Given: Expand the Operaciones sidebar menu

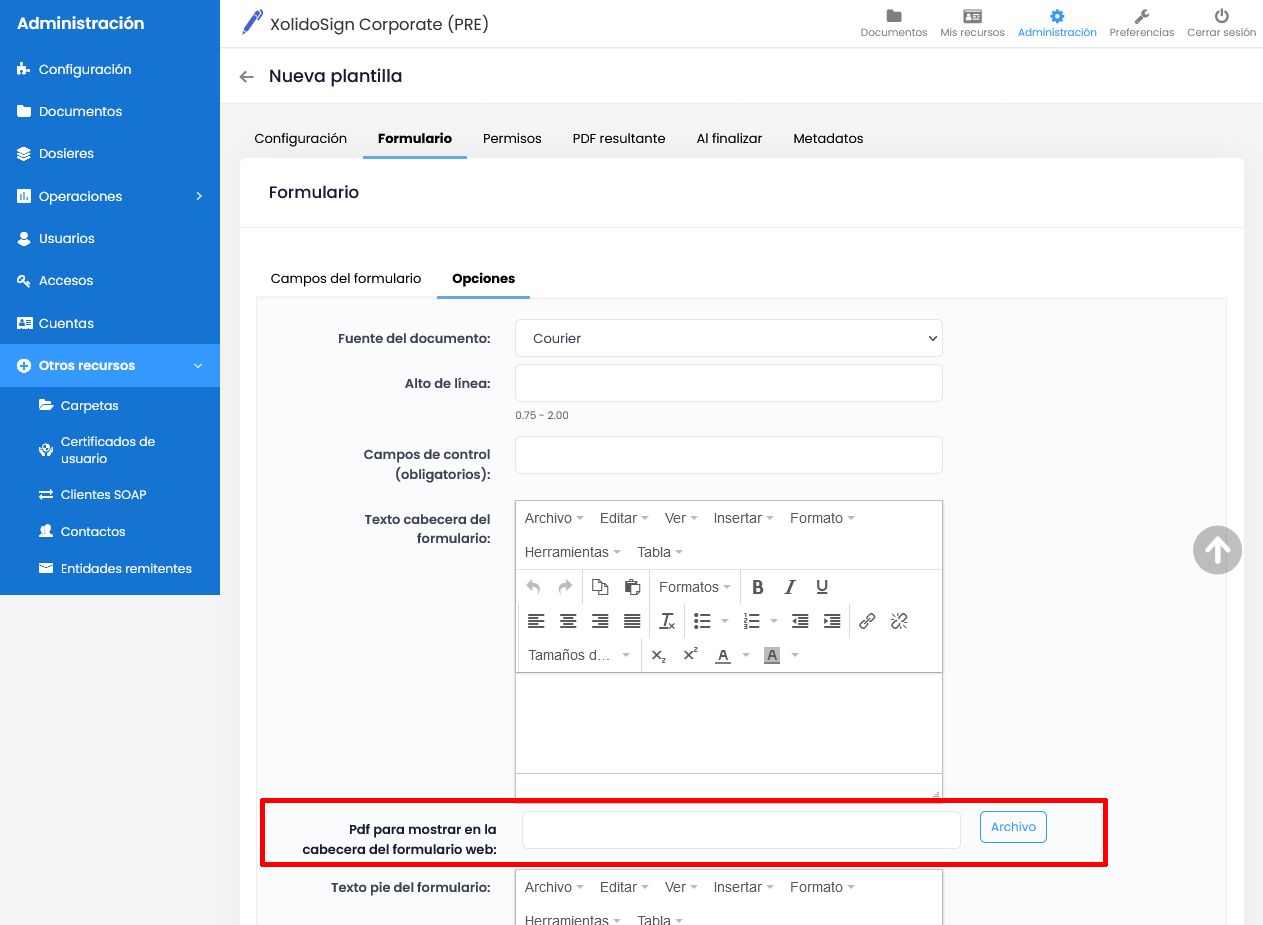Looking at the screenshot, I should coord(110,196).
